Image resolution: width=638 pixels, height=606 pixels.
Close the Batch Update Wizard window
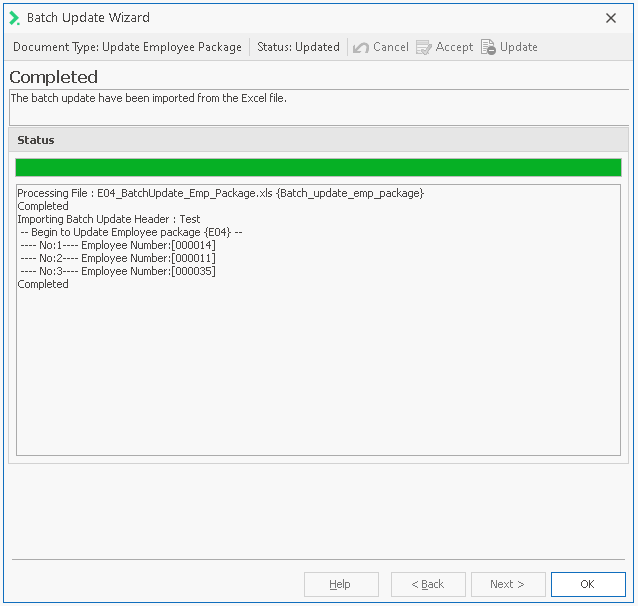[x=611, y=17]
